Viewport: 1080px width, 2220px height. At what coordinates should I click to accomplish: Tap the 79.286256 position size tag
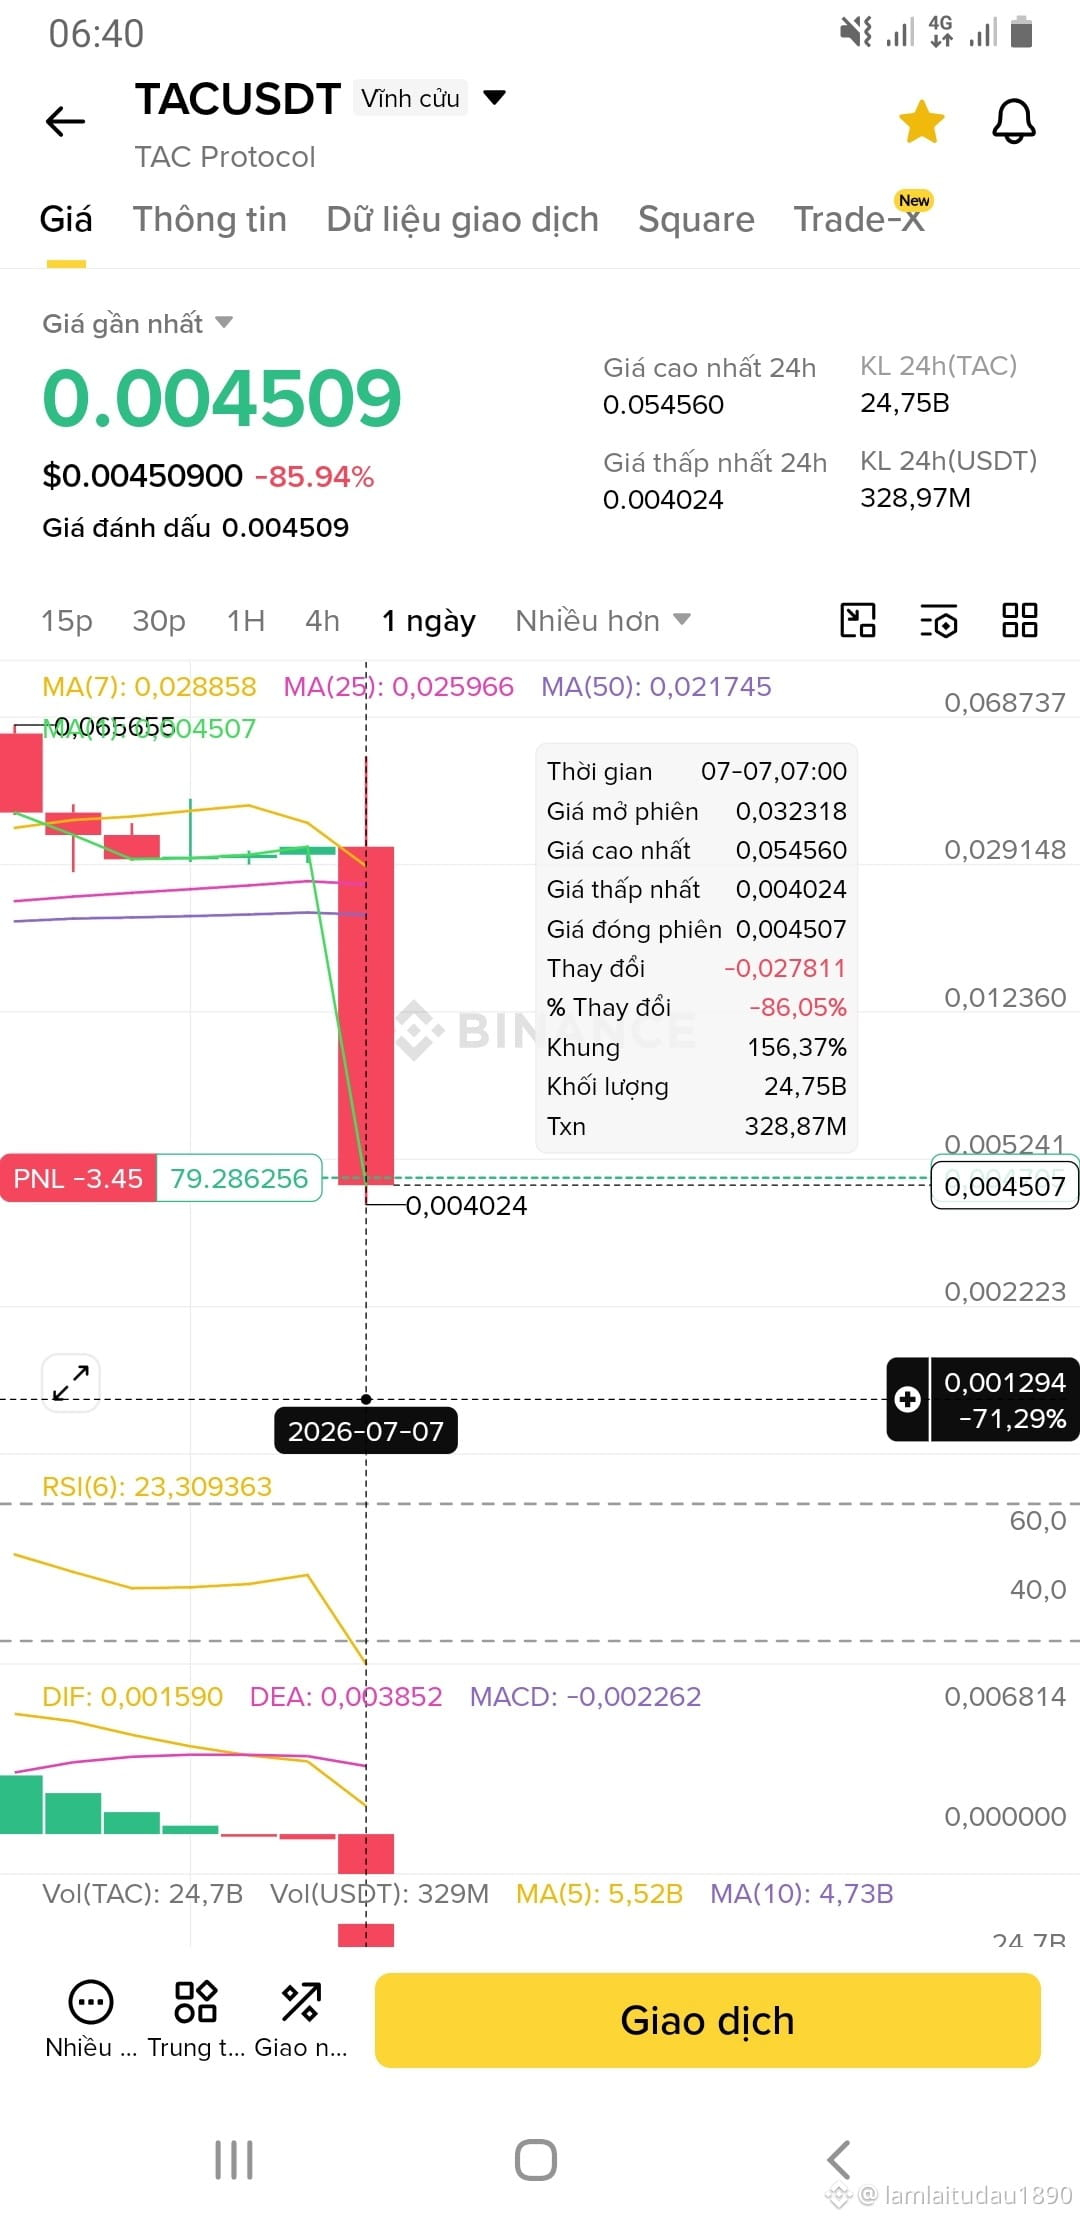239,1178
